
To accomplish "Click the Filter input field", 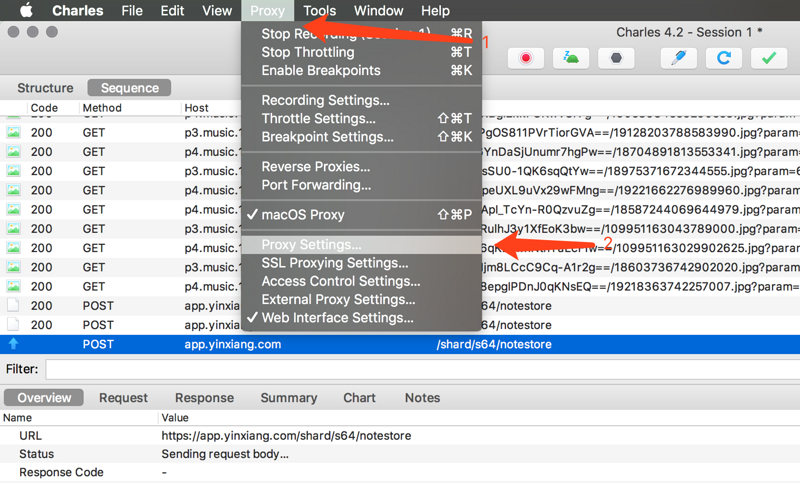I will (x=422, y=369).
